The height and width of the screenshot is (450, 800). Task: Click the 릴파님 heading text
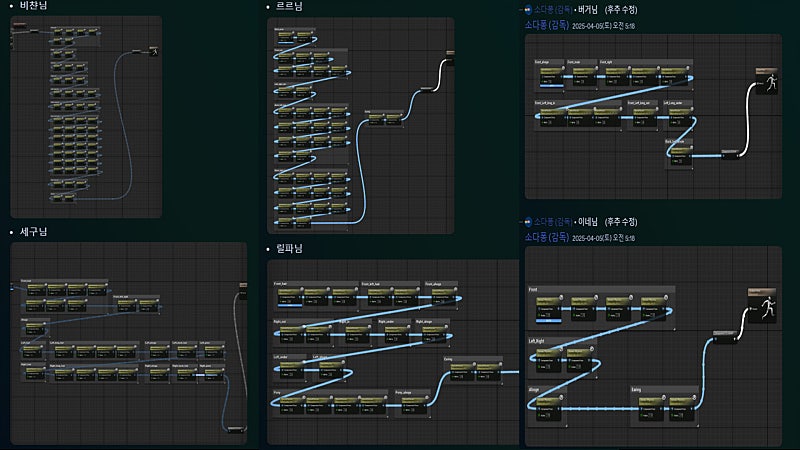[289, 248]
